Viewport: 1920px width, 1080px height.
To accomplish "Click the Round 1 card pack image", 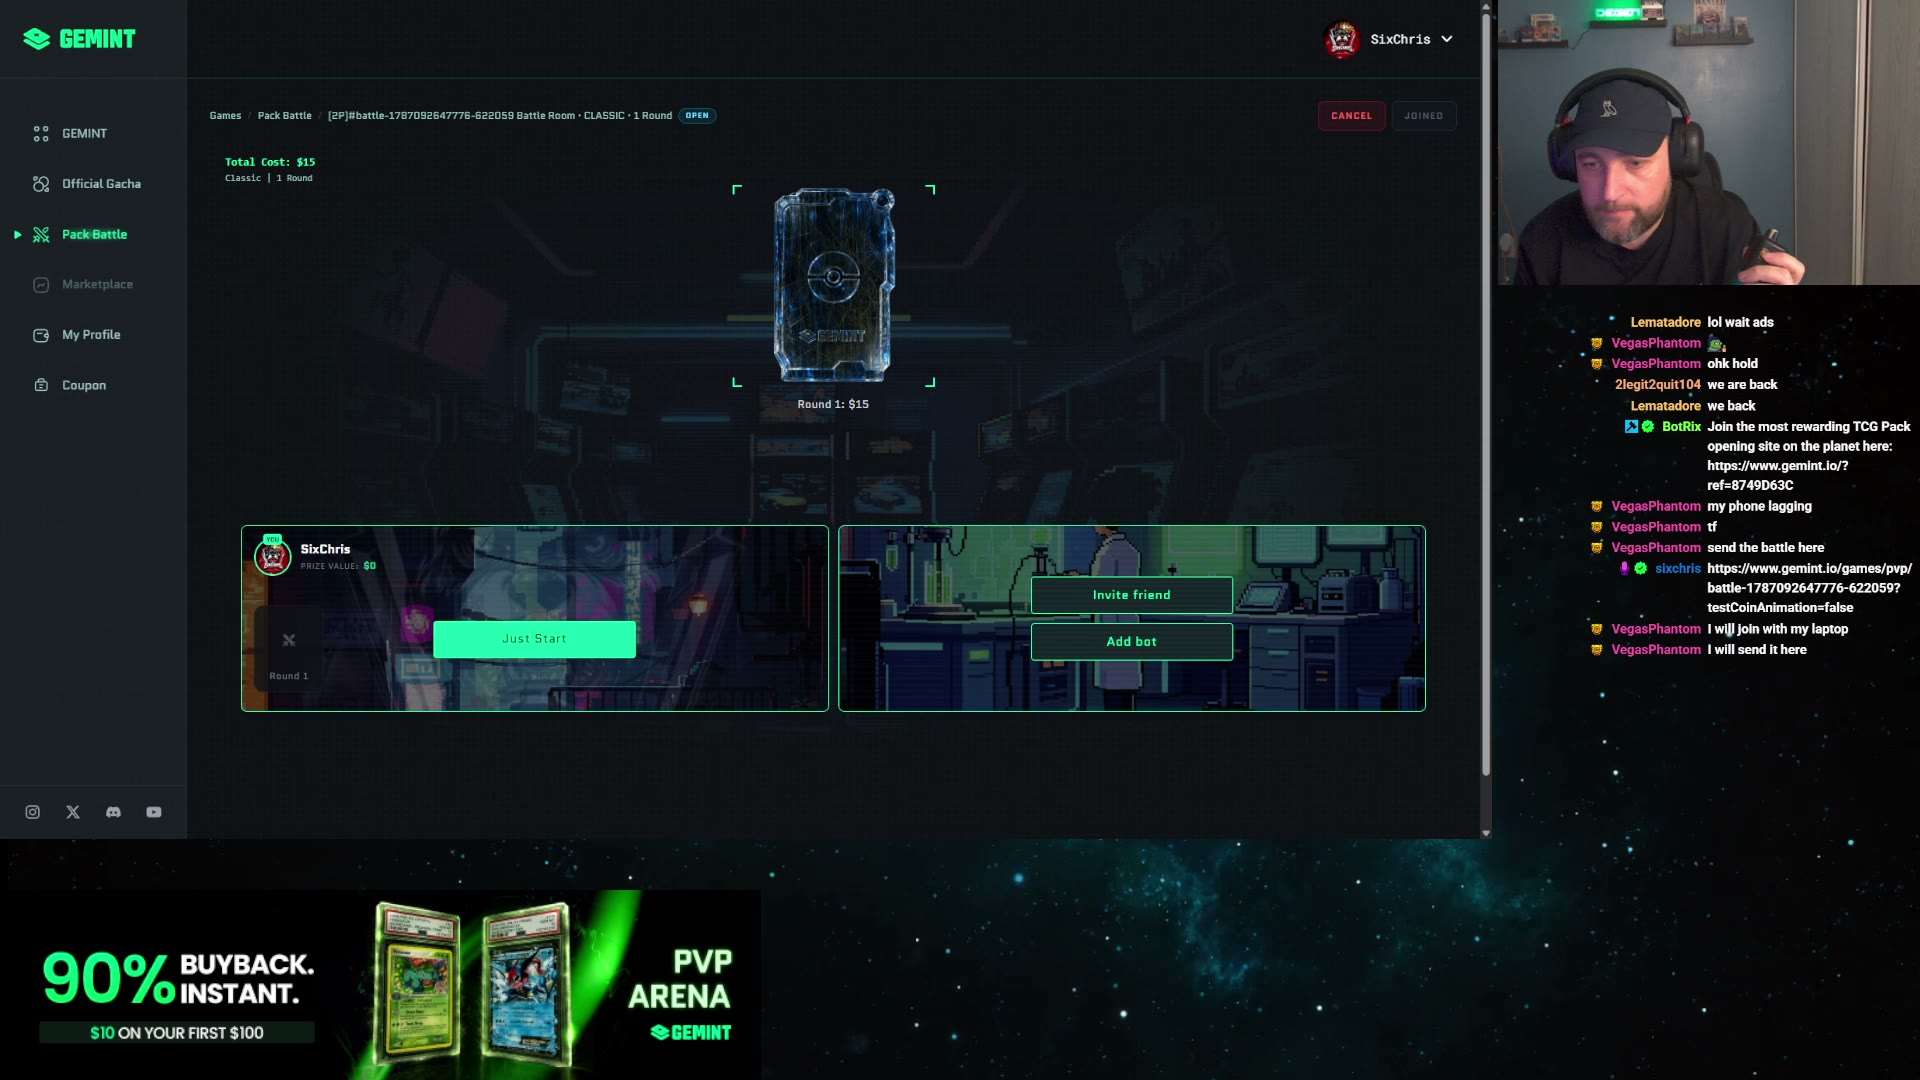I will click(833, 286).
